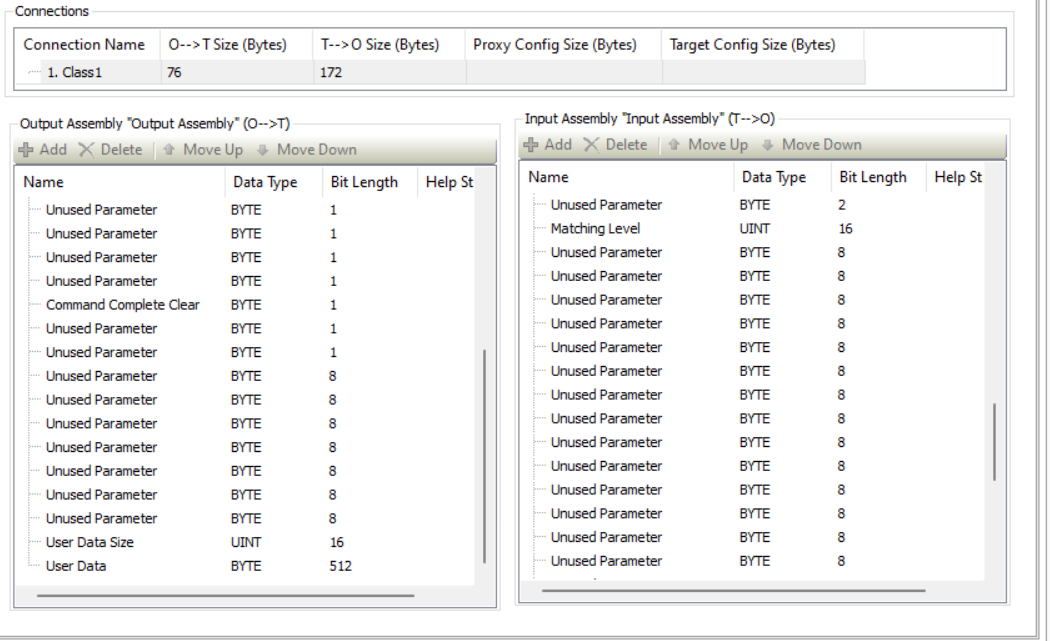
Task: Select the Command Complete Clear parameter
Action: (x=123, y=305)
